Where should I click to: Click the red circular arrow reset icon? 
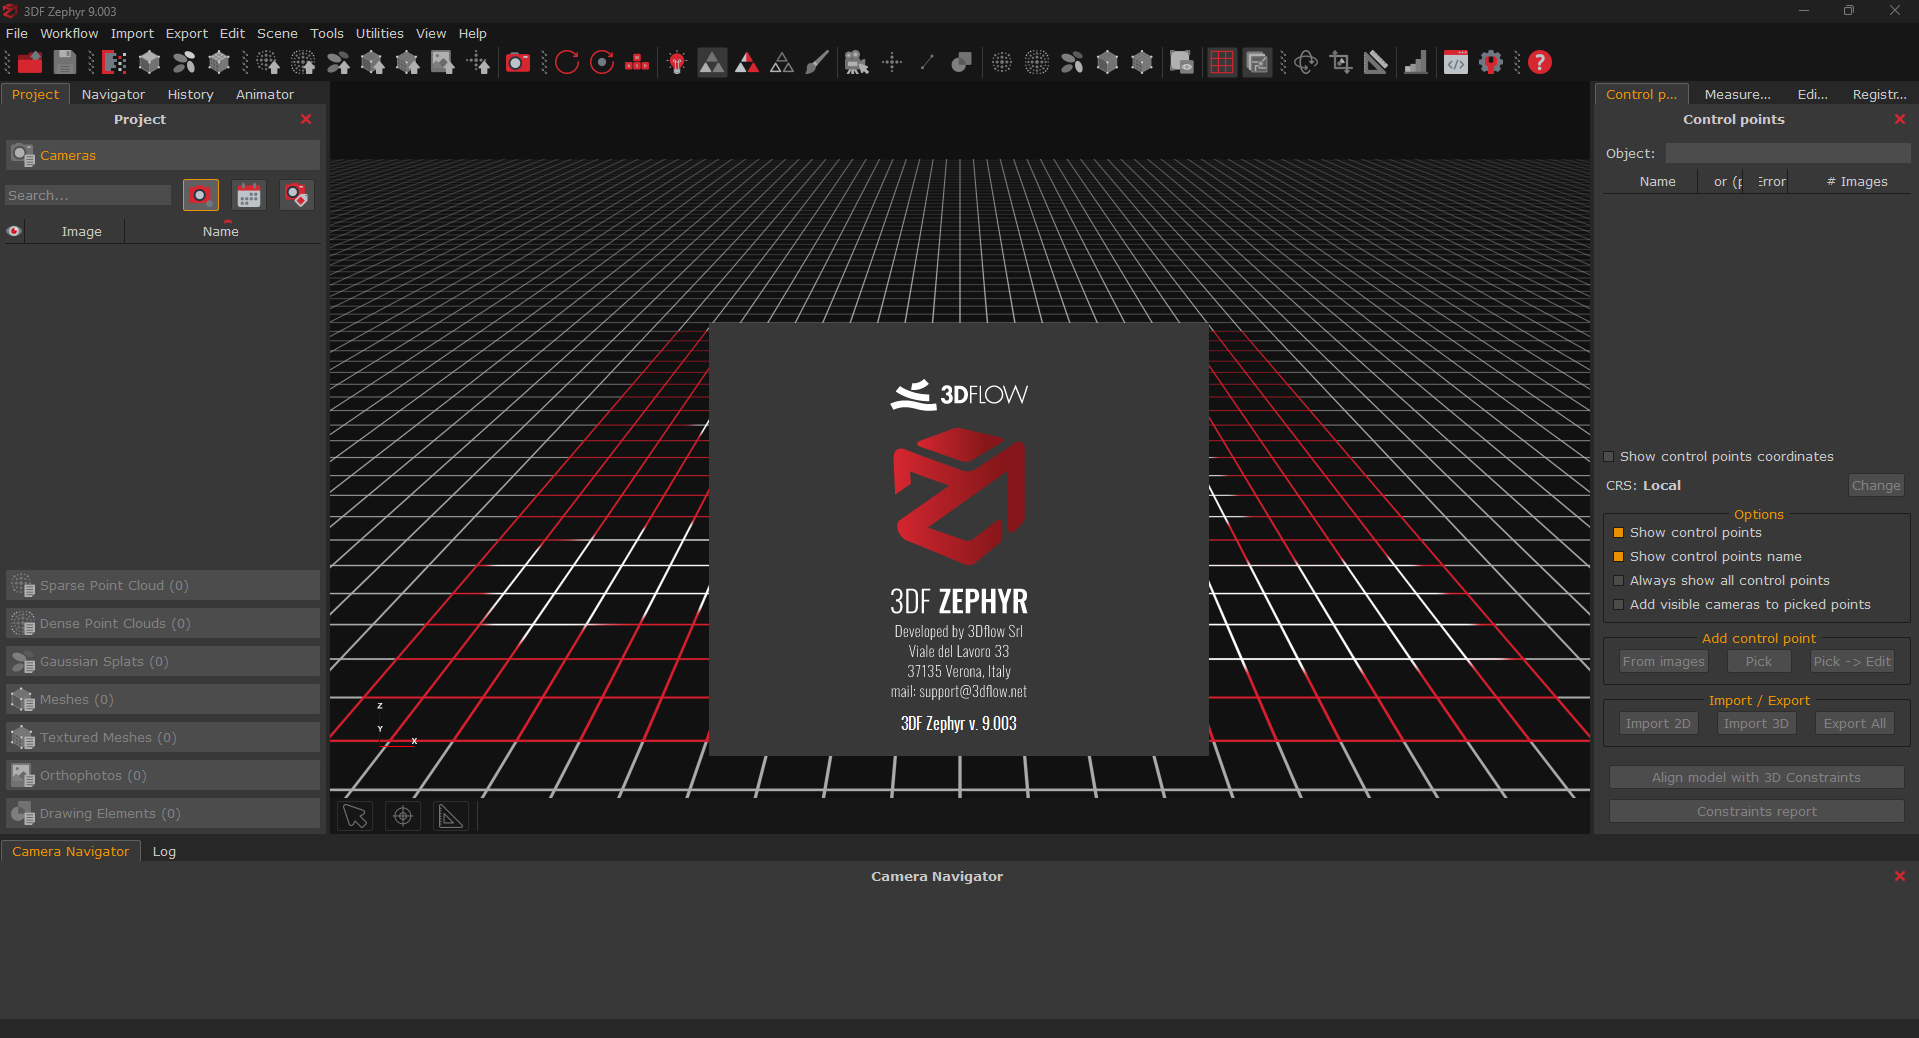[567, 62]
